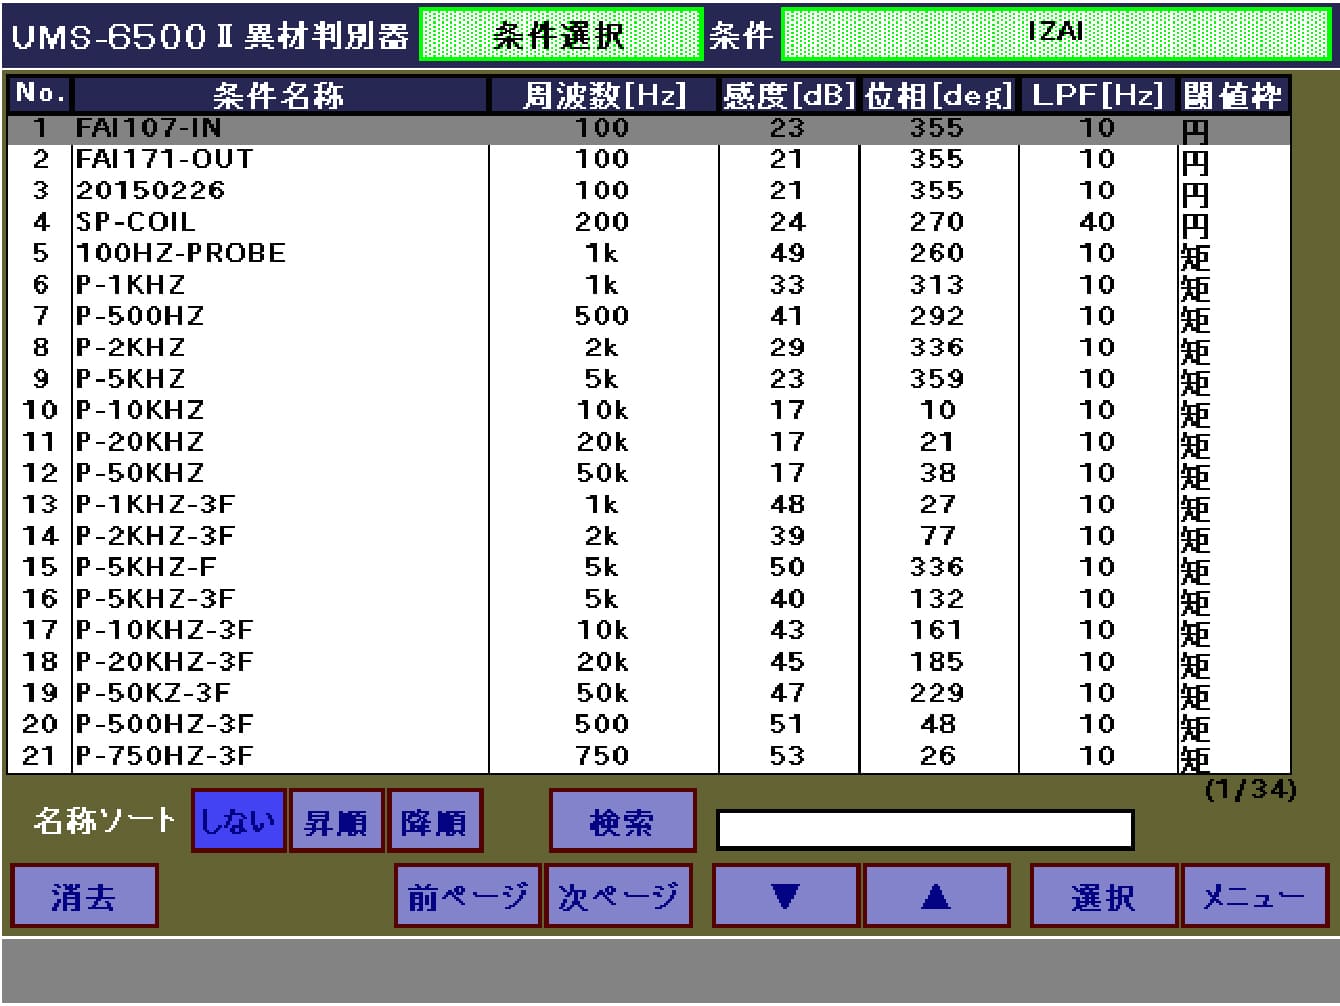Select row P-5KHZ-3F

pyautogui.click(x=648, y=599)
